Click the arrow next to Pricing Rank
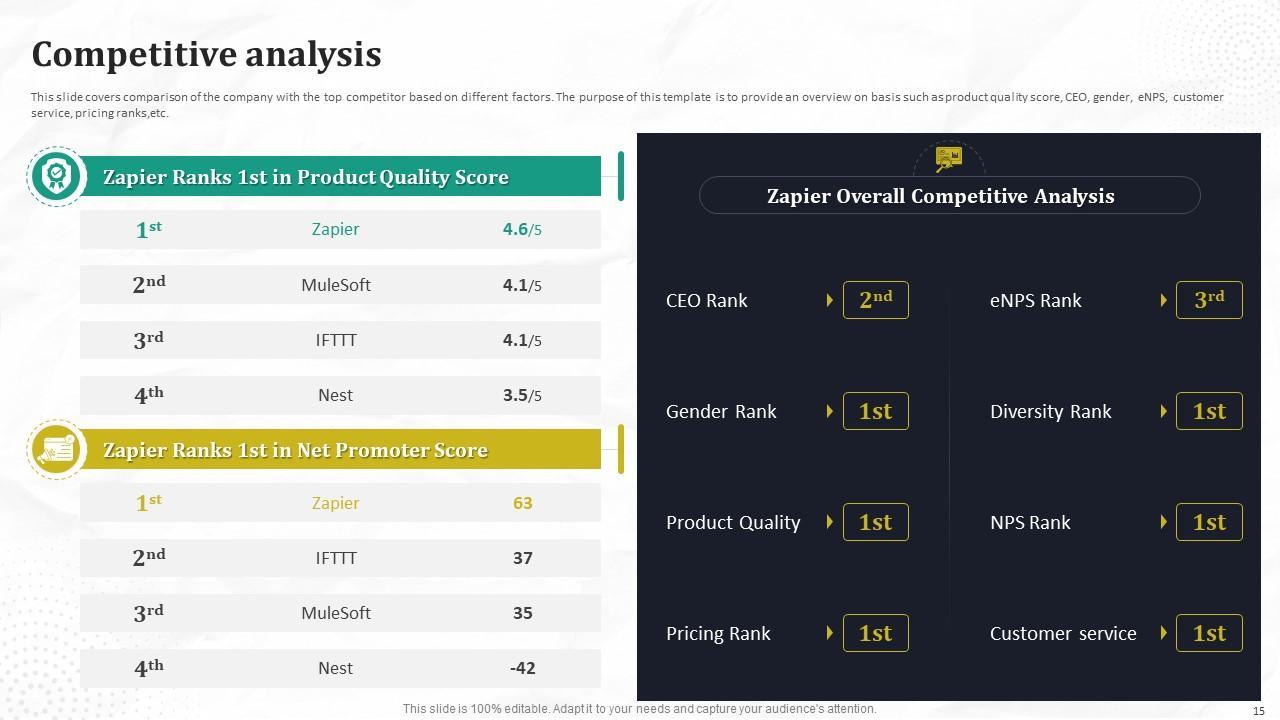 pos(830,633)
